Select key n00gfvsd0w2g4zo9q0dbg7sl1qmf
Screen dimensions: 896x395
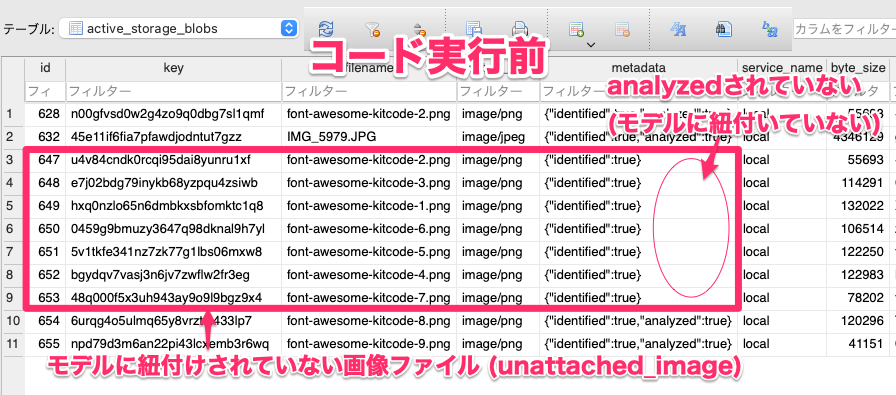click(x=174, y=114)
